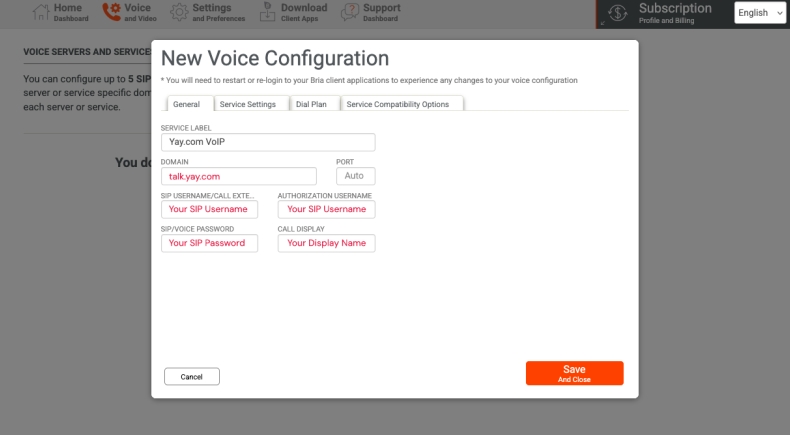
Task: Open Service Compatibility Options tab
Action: 398,104
